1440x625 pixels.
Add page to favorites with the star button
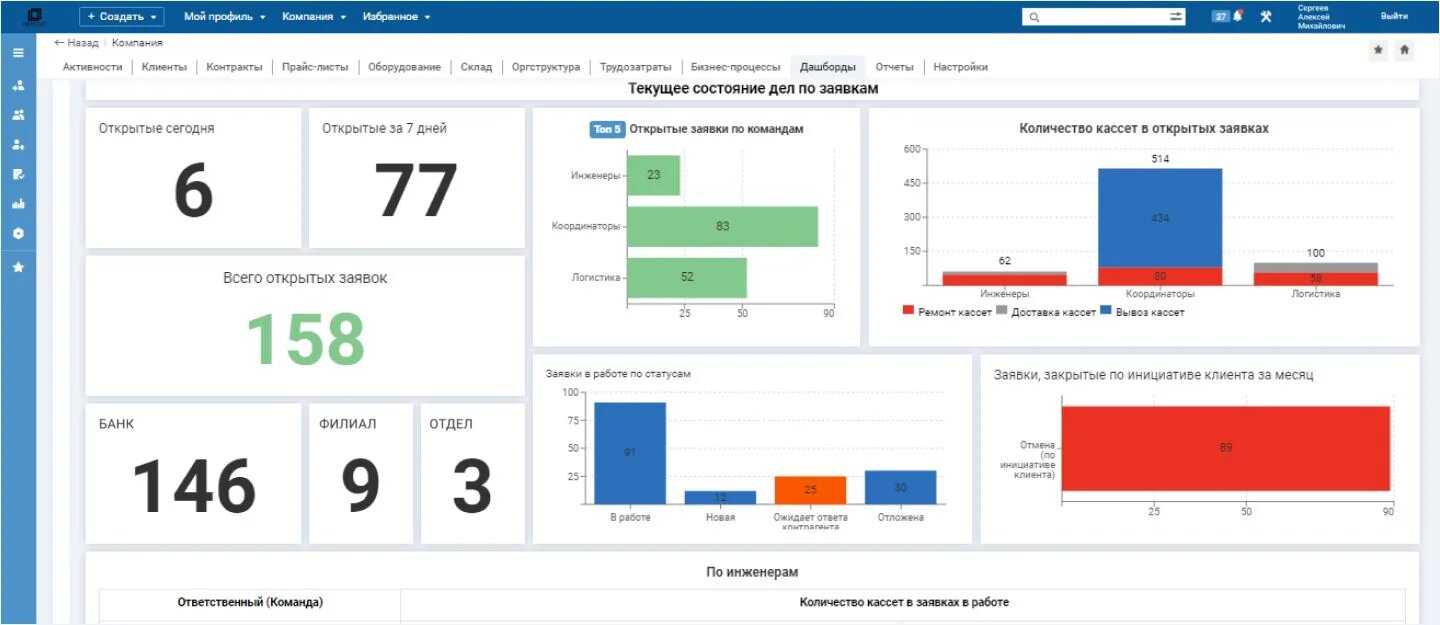(x=1379, y=50)
